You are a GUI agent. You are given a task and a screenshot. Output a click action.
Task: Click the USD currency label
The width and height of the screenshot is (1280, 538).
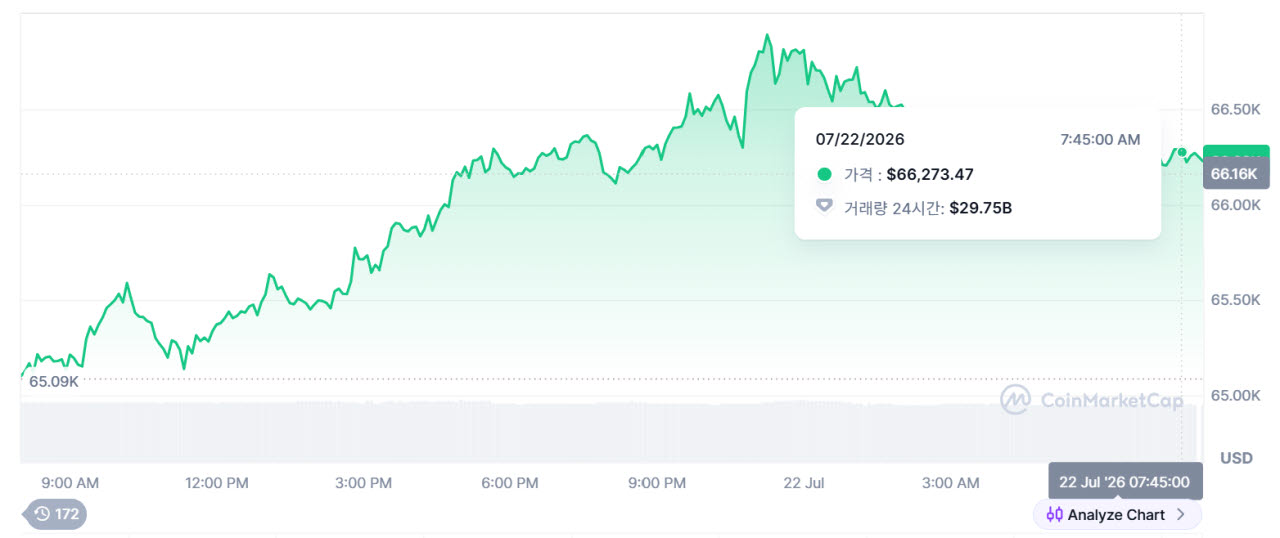(1237, 459)
